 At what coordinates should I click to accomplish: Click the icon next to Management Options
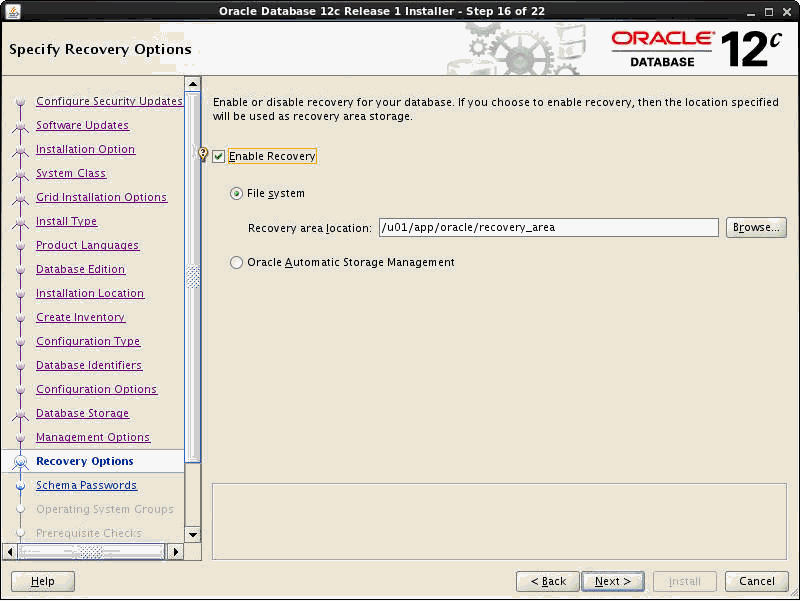tap(20, 437)
